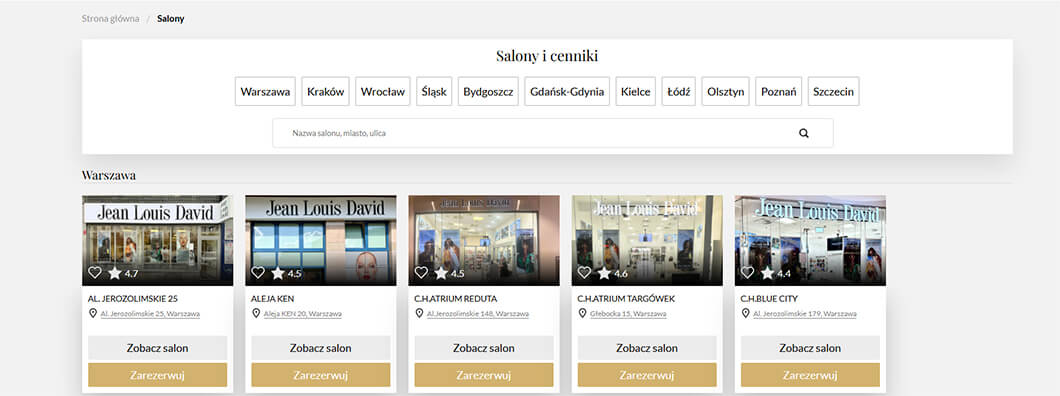Open address link Al. Jerozolimskie 179, Warszawa
Image resolution: width=1060 pixels, height=396 pixels.
coord(805,314)
